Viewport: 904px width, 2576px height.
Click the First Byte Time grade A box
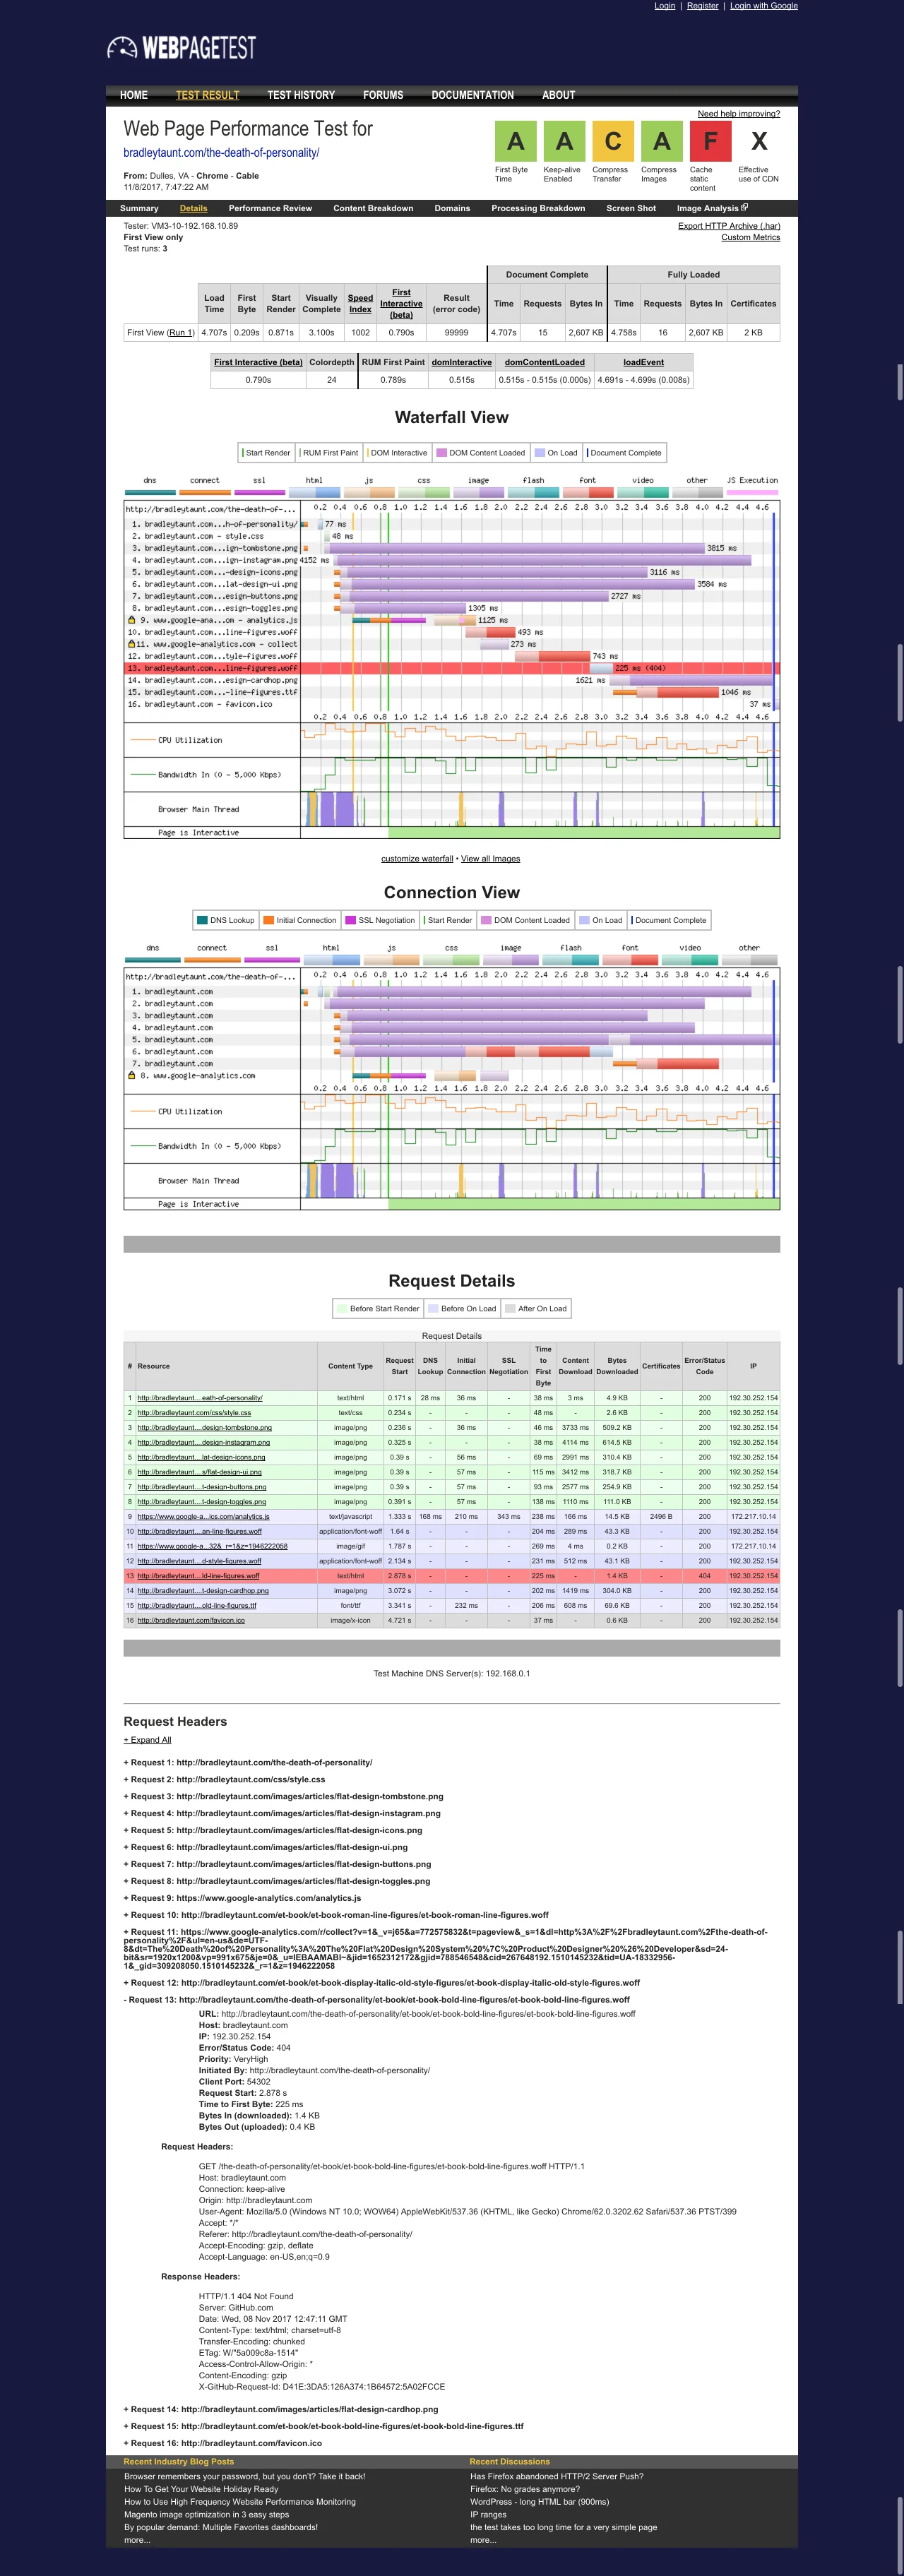point(515,141)
